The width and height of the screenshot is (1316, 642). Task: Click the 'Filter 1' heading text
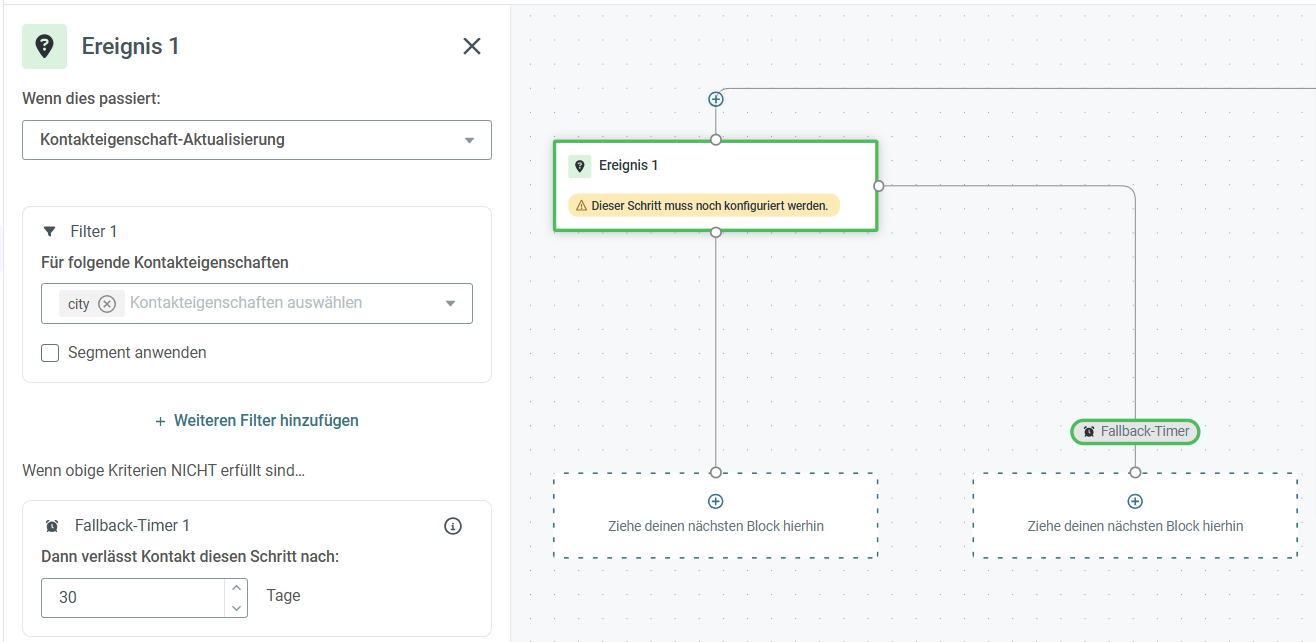click(94, 231)
